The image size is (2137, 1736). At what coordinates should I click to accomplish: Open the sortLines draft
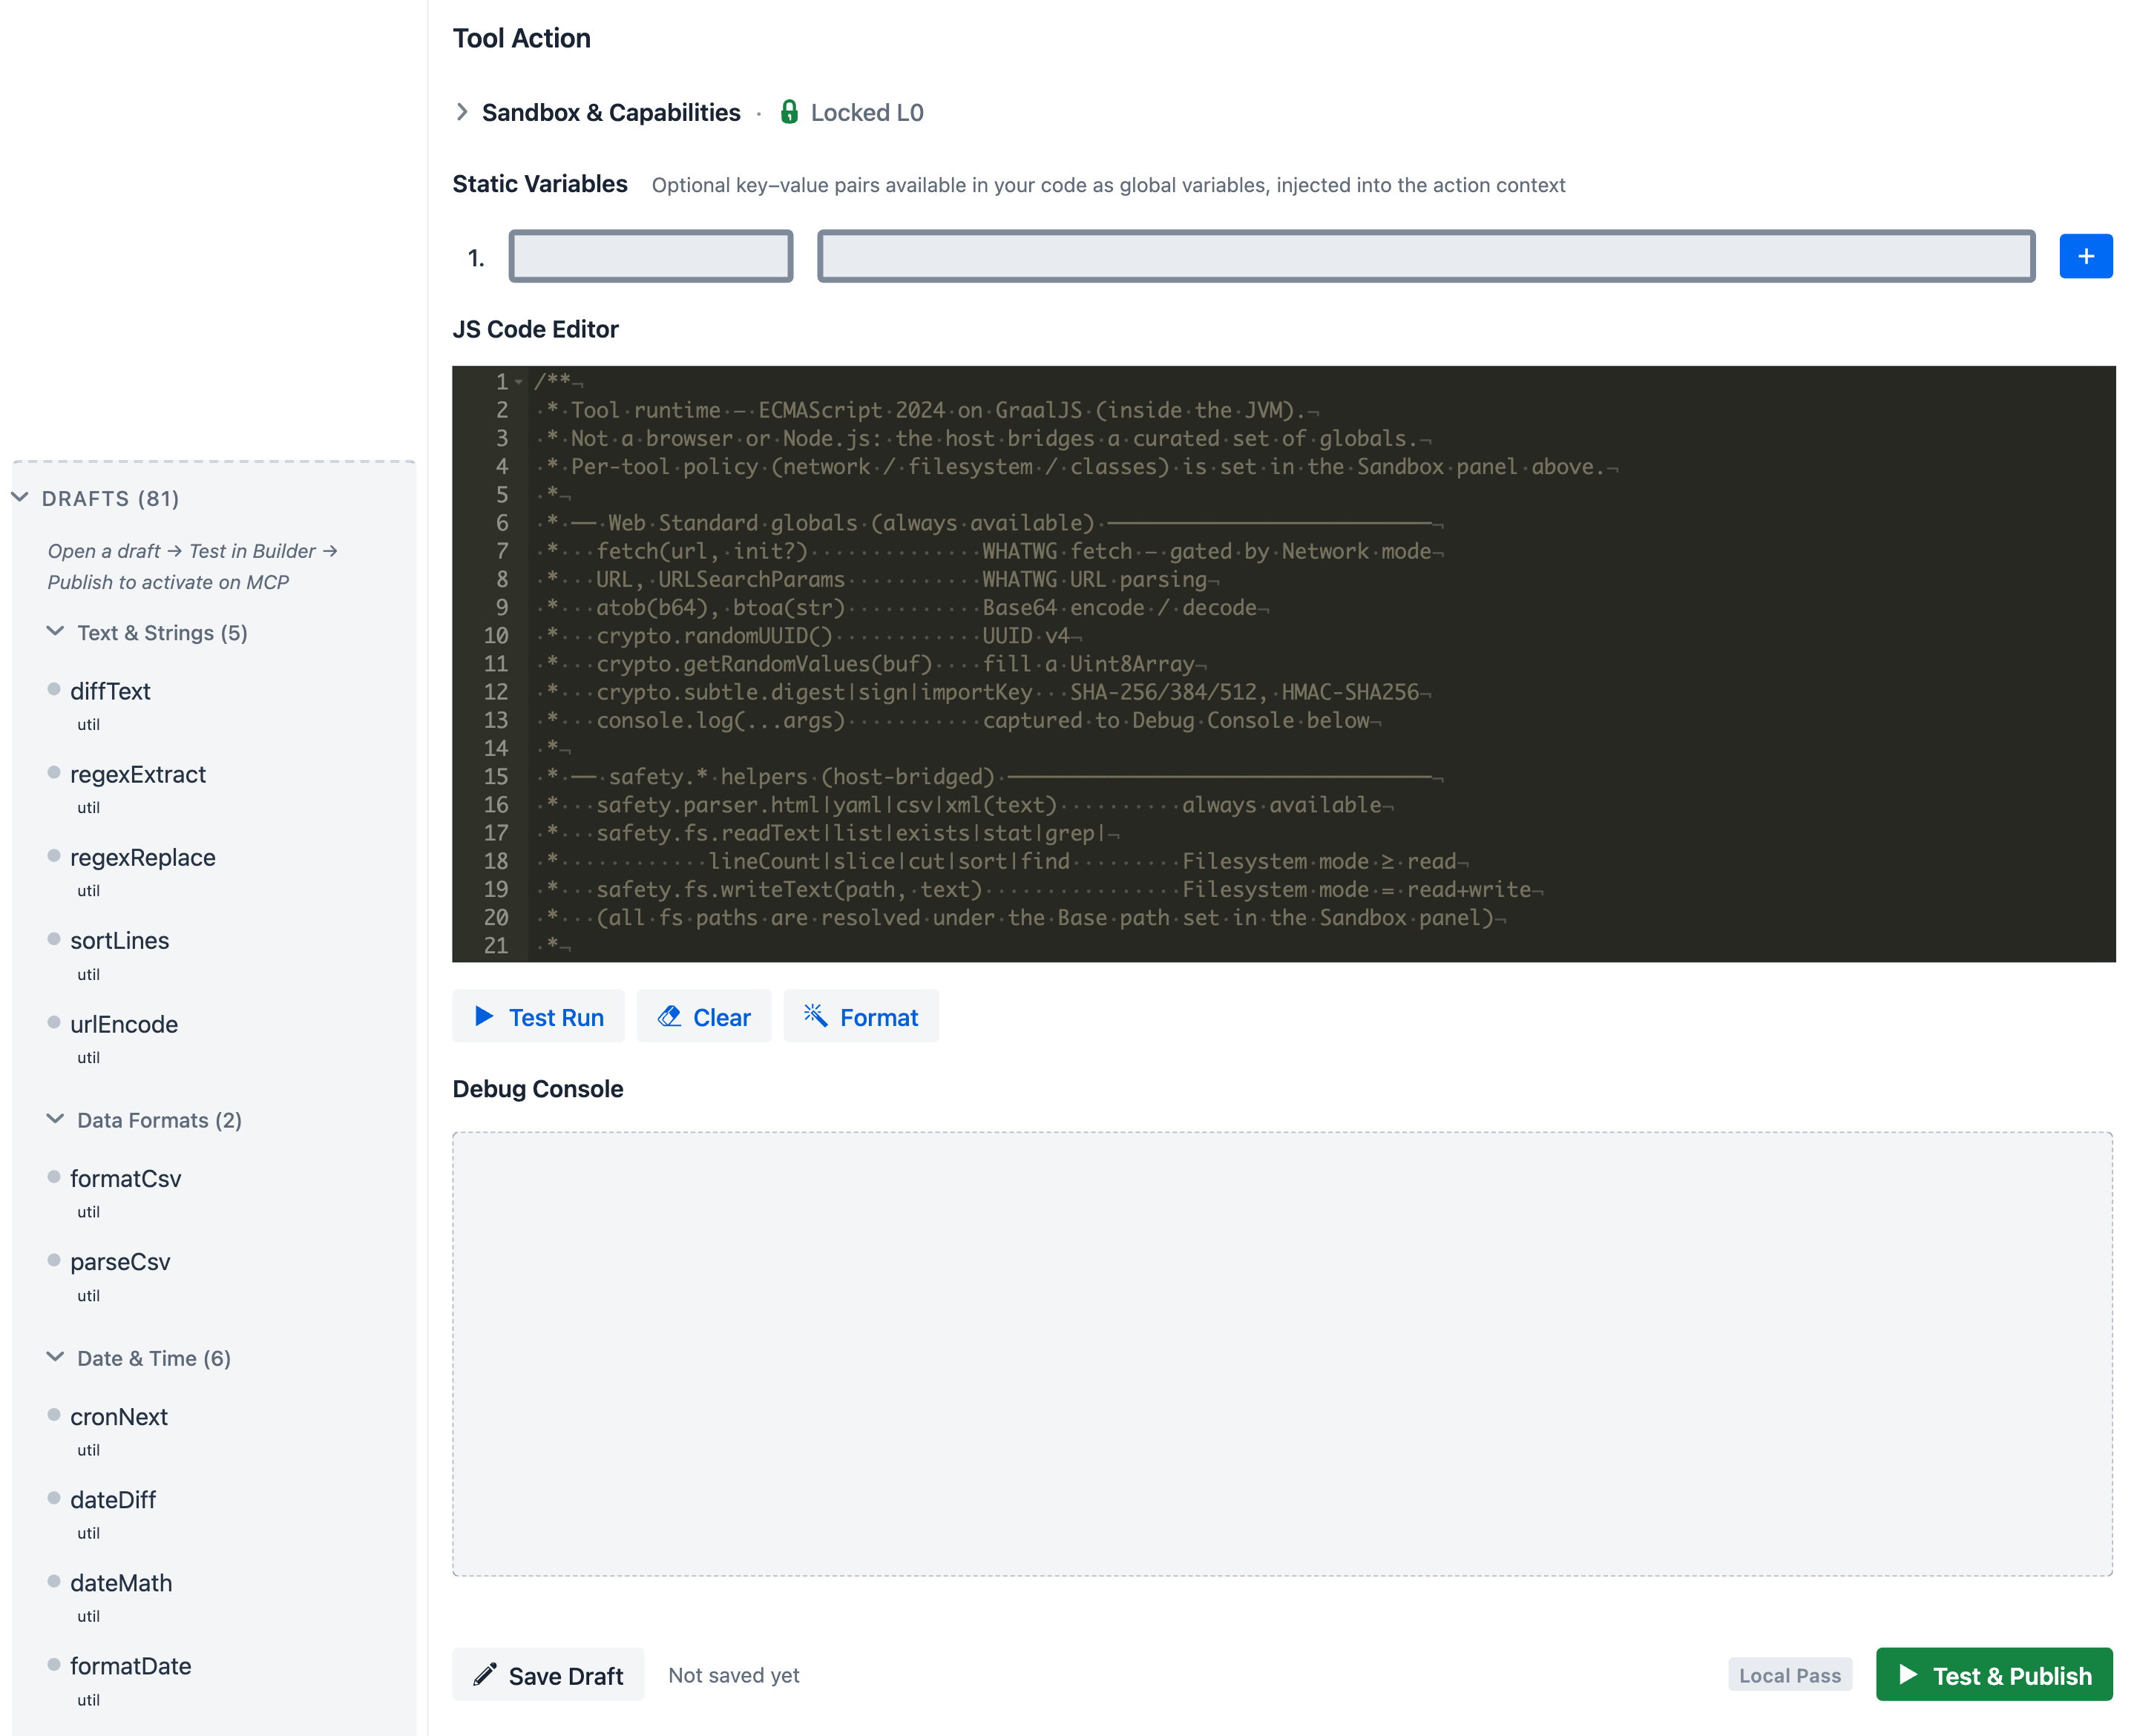120,940
